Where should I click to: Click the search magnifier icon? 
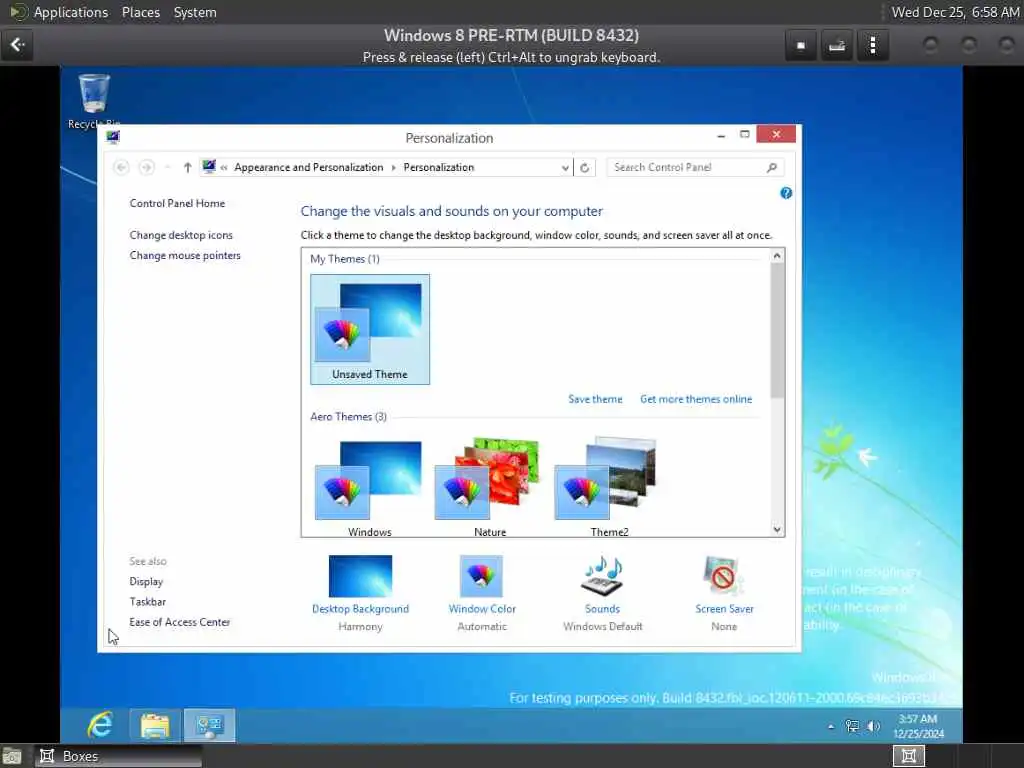771,167
